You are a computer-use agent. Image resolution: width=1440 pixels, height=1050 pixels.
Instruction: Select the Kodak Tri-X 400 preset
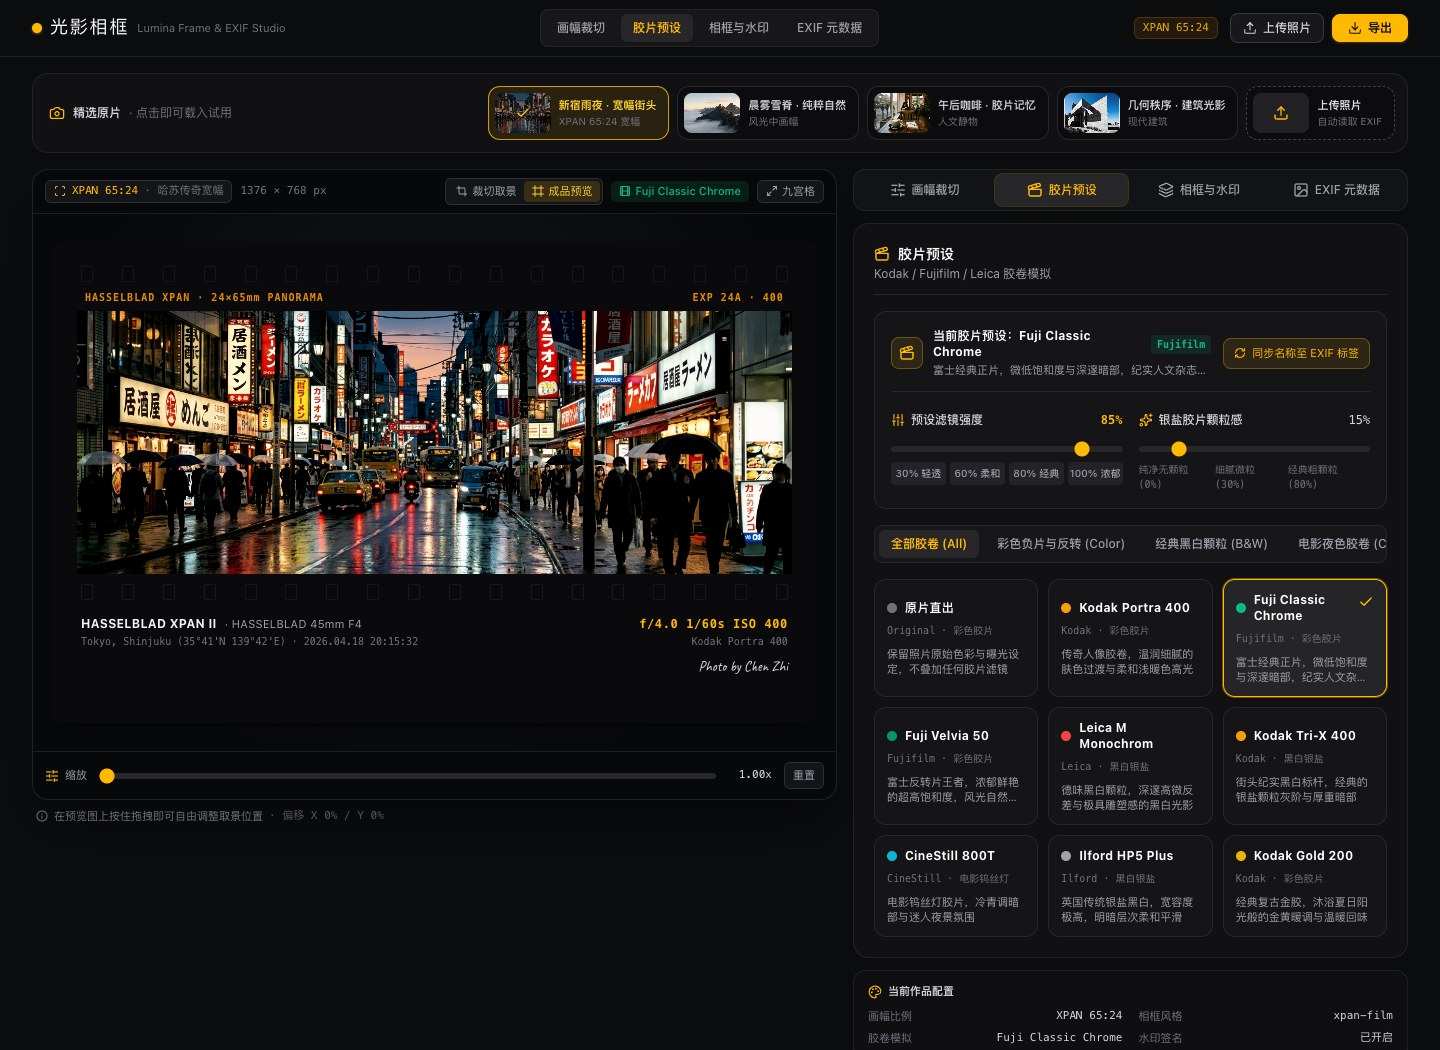(1305, 766)
